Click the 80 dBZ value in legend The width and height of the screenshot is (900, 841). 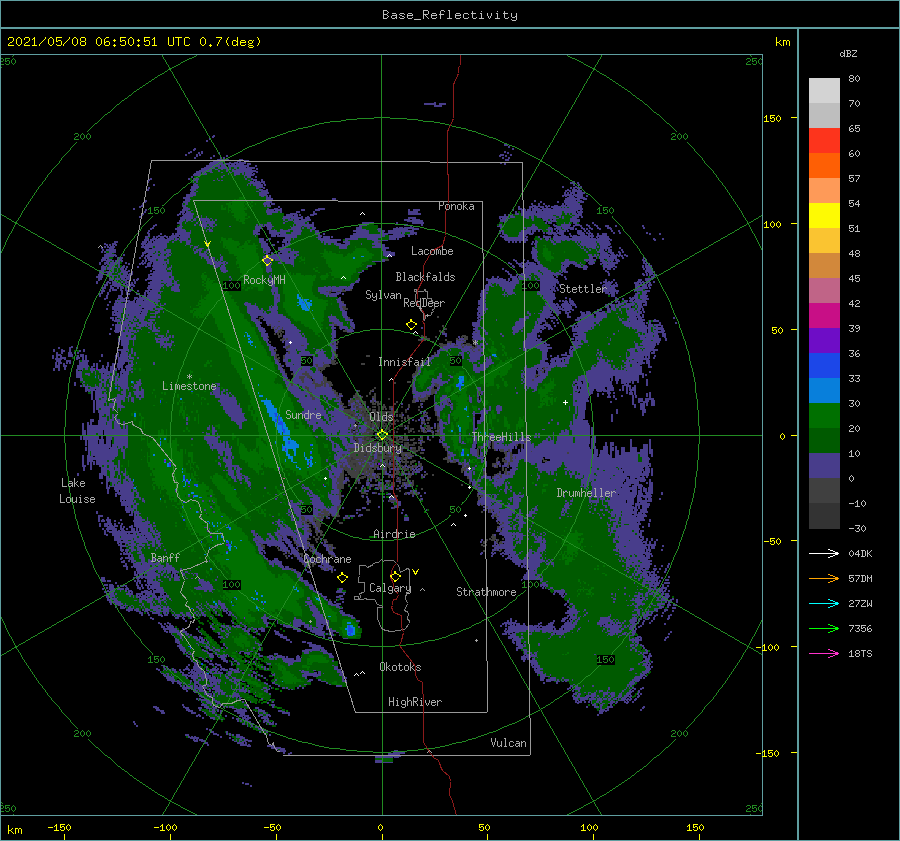854,79
